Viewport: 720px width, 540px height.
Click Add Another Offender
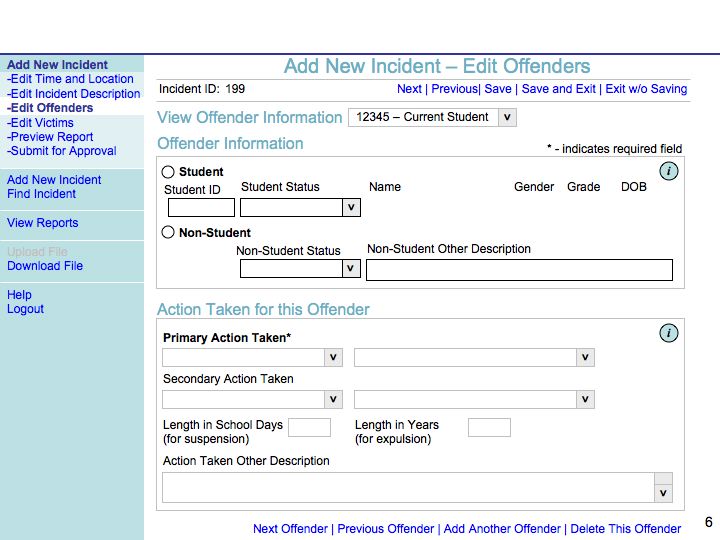click(x=502, y=529)
